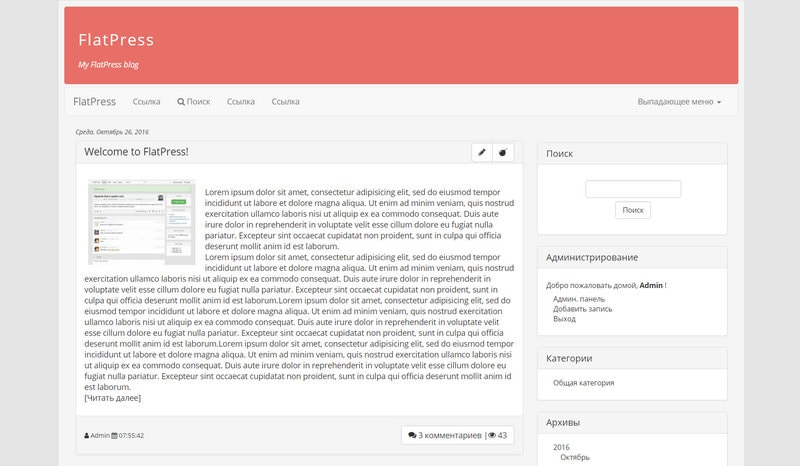Click the comments bubble icon in post footer

pyautogui.click(x=412, y=435)
